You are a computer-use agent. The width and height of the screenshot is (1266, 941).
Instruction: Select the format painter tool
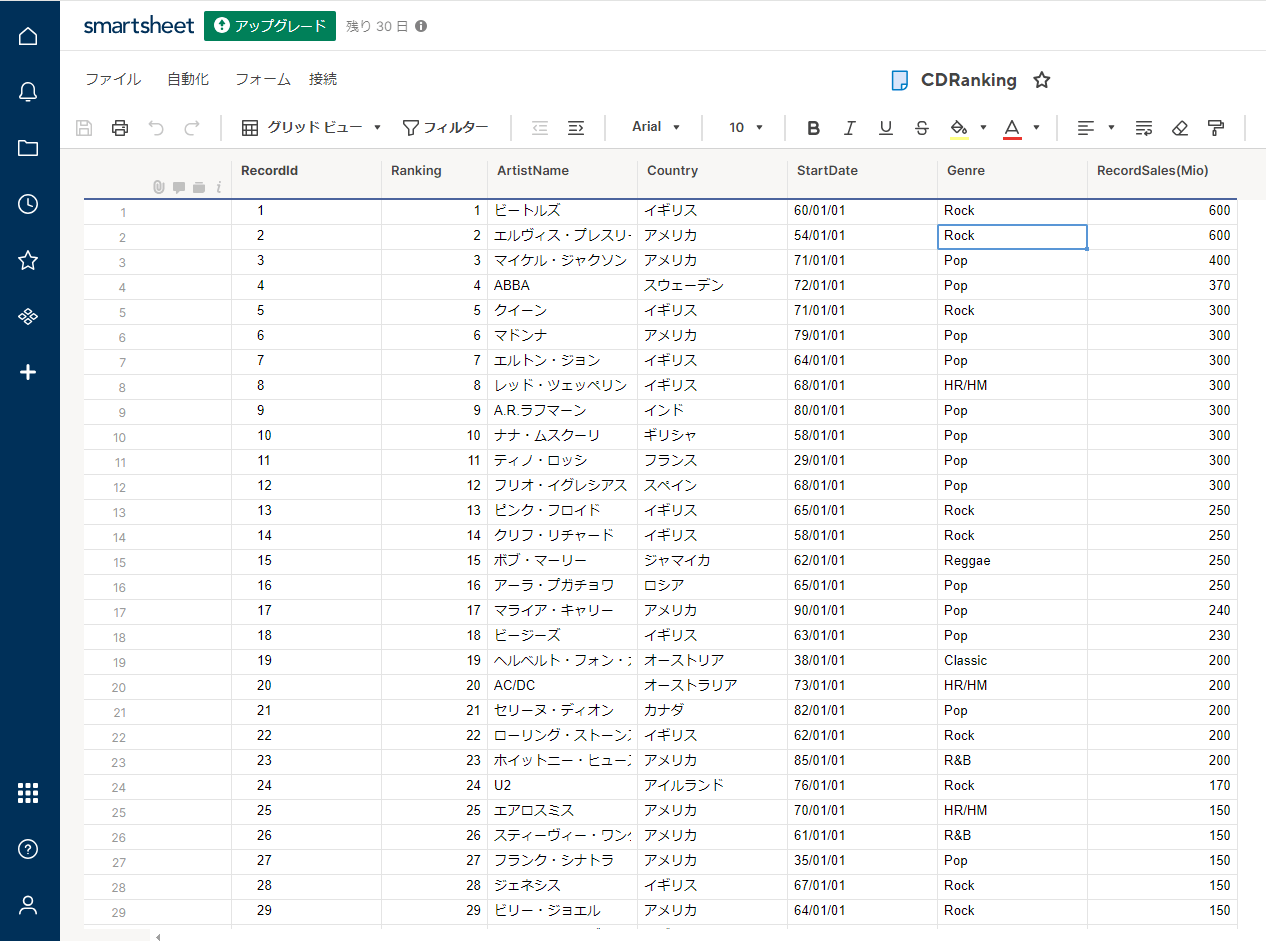[1216, 128]
